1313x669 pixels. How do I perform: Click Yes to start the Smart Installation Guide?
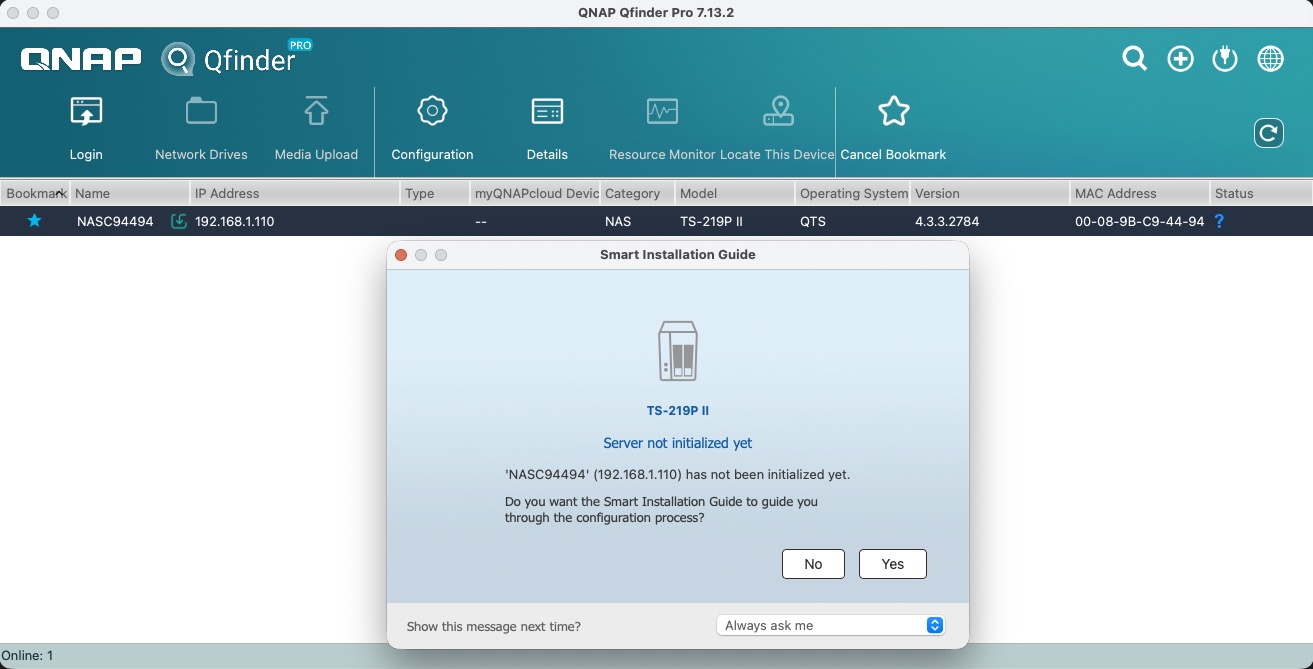click(892, 564)
